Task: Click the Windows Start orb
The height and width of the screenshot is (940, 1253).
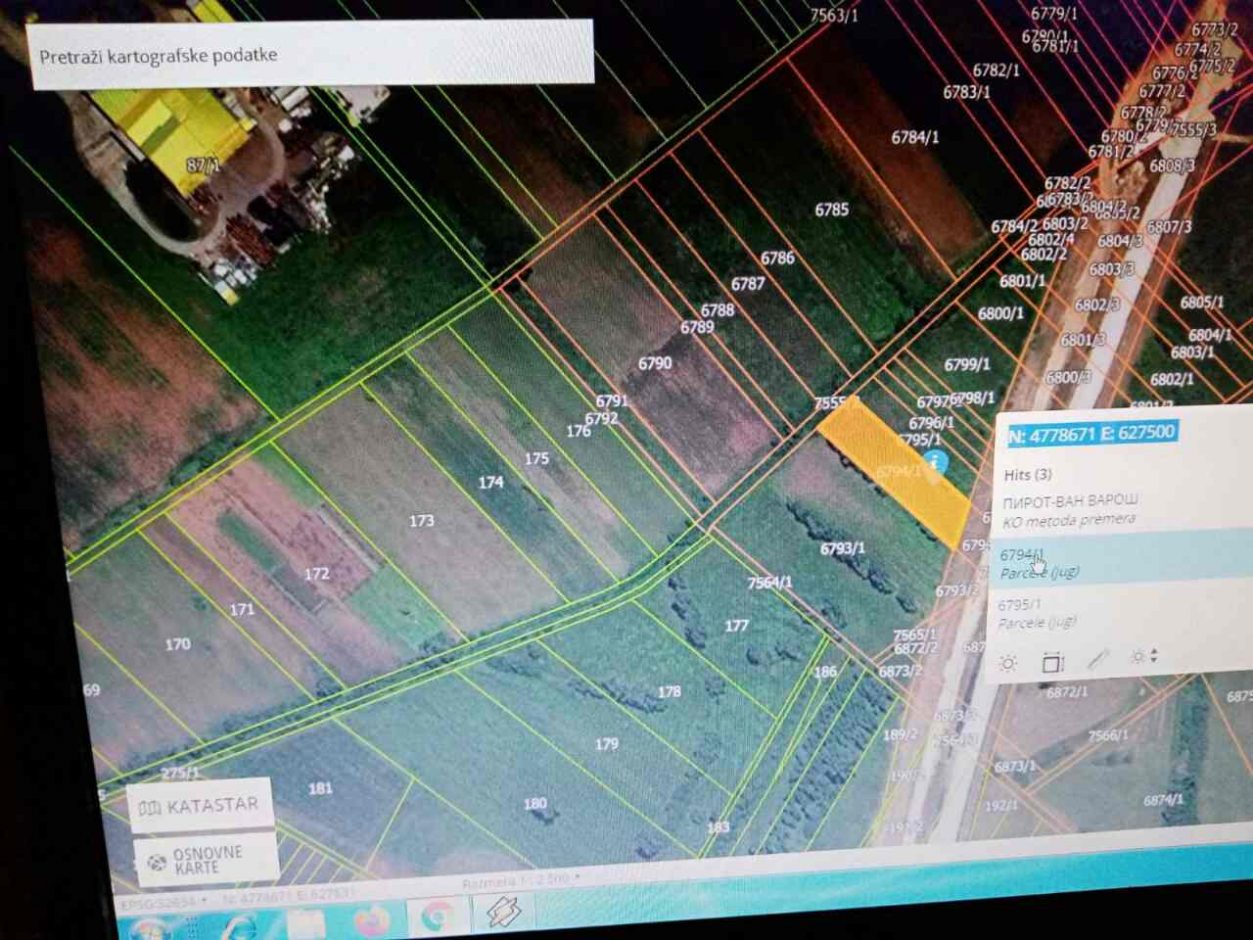Action: click(x=150, y=928)
